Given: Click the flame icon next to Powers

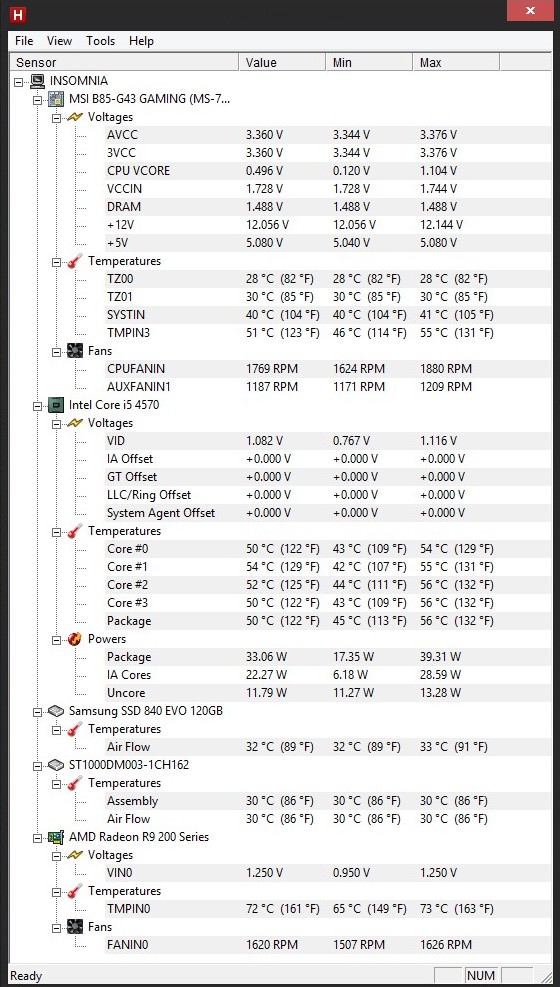Looking at the screenshot, I should [x=75, y=639].
